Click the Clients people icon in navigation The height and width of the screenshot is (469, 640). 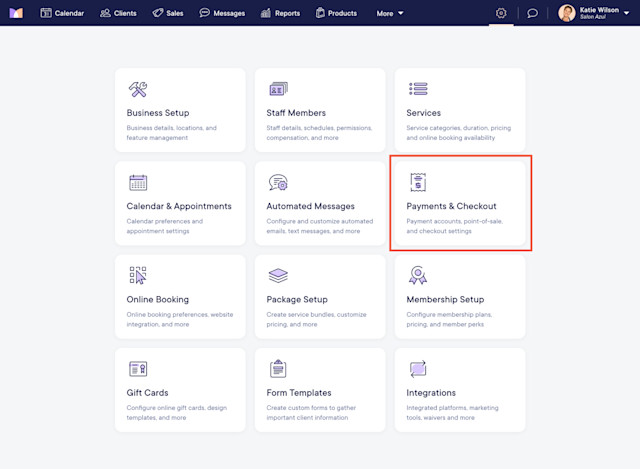pyautogui.click(x=105, y=13)
